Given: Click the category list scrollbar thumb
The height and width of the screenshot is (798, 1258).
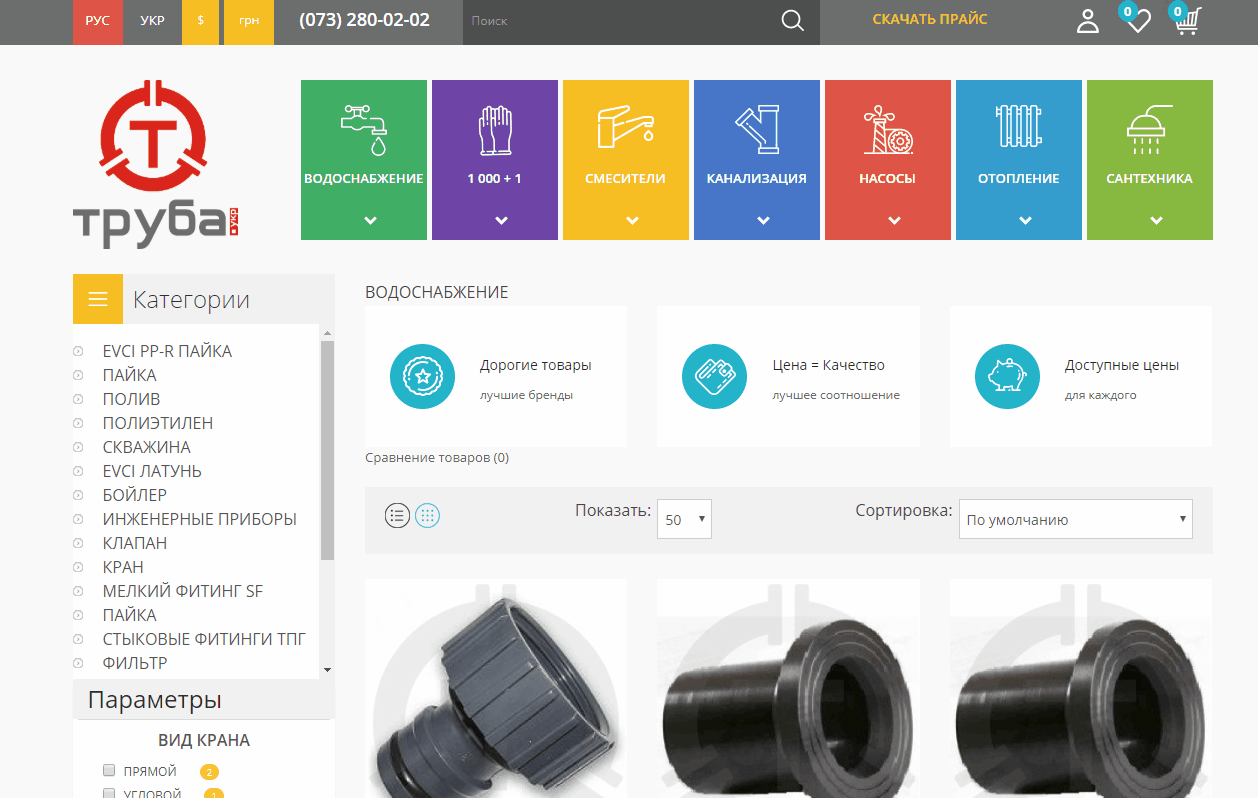Looking at the screenshot, I should [x=327, y=450].
